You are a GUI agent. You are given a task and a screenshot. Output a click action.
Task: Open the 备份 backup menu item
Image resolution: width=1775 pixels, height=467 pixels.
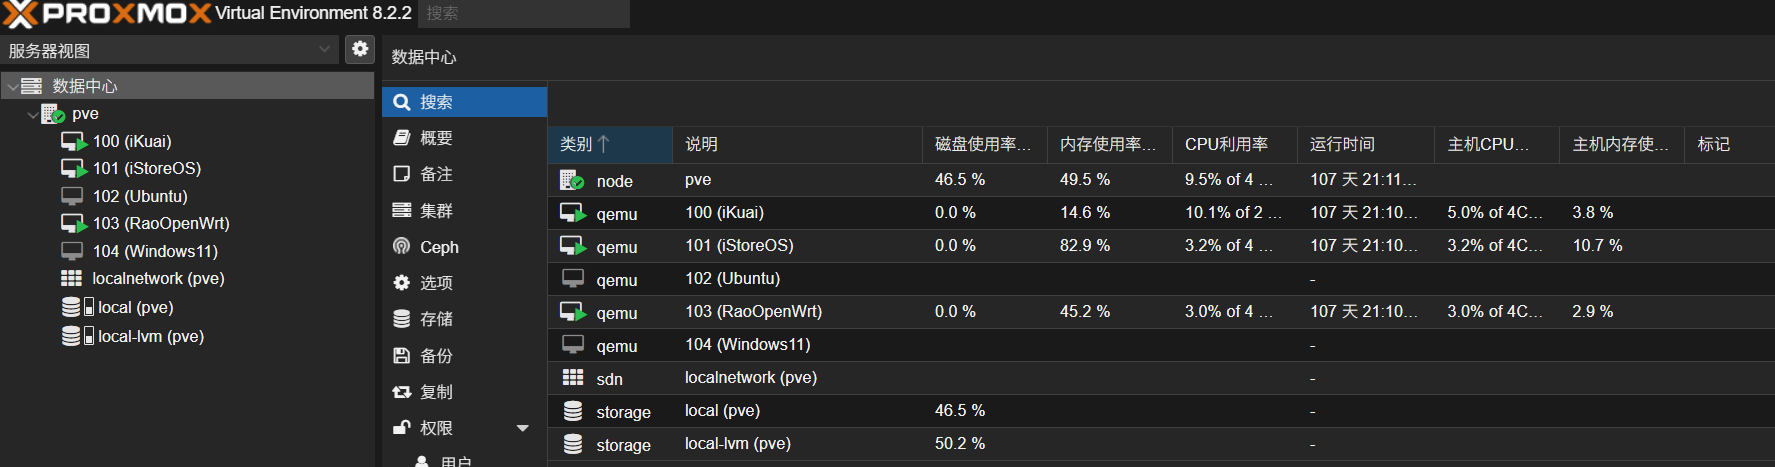(436, 356)
